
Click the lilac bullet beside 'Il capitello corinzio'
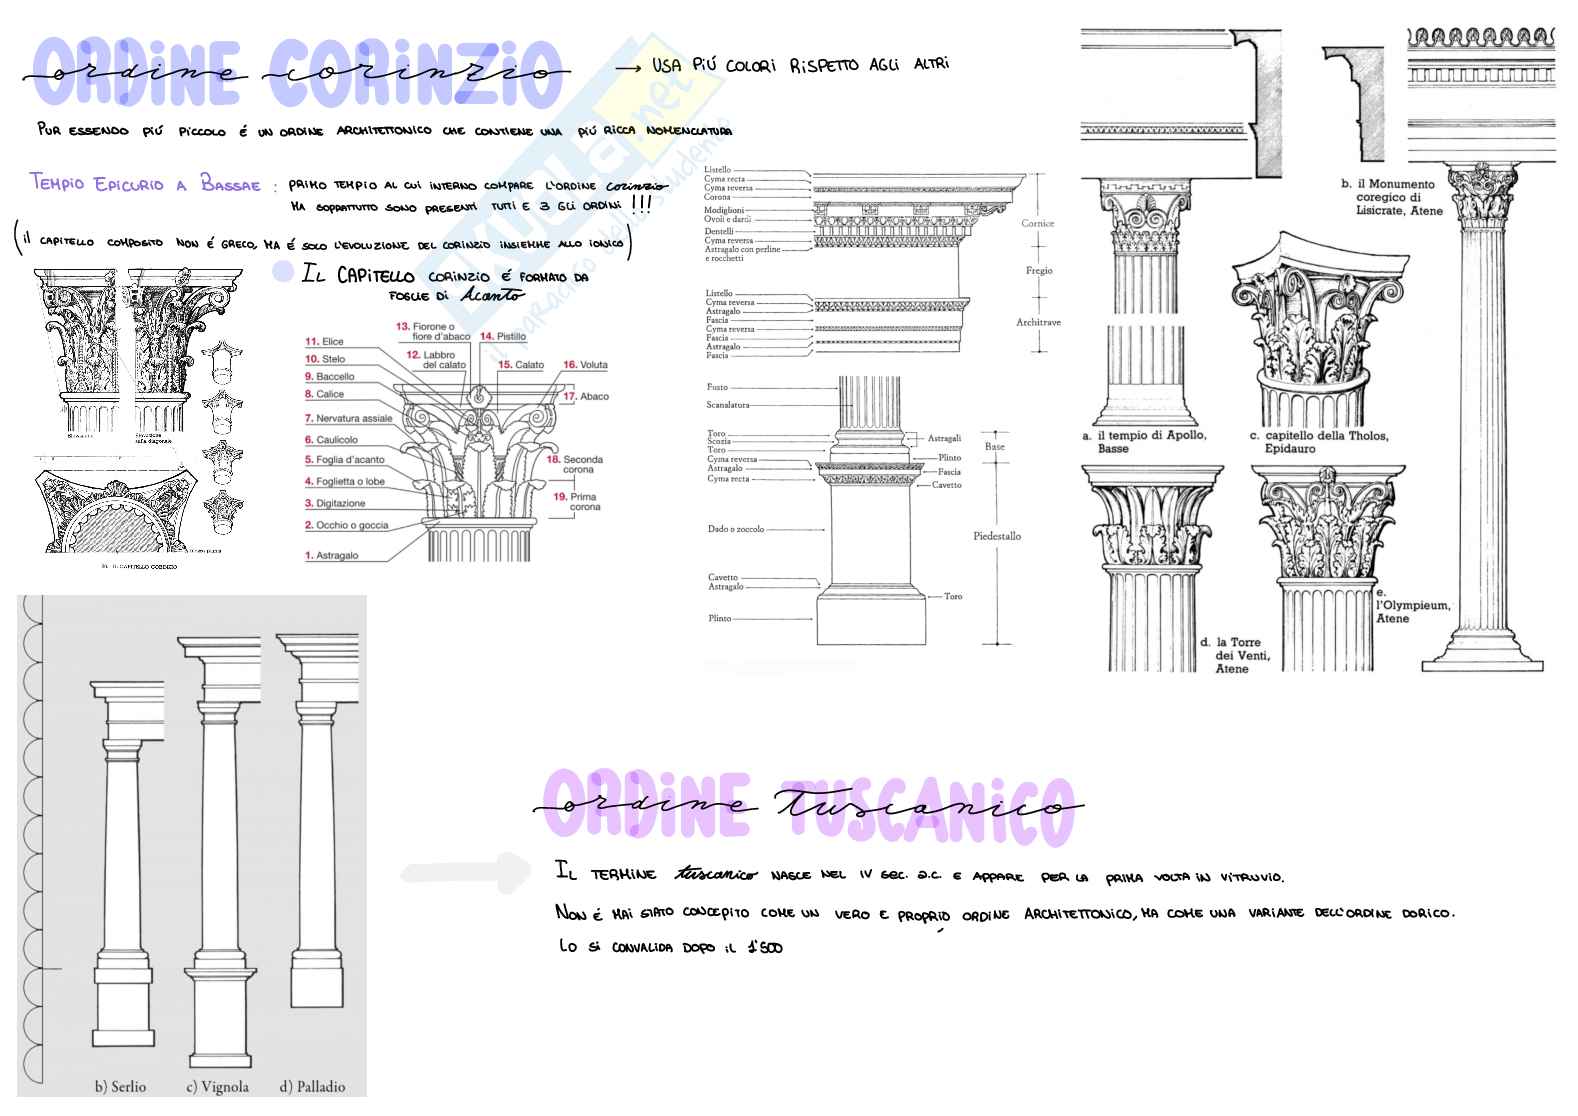click(284, 272)
